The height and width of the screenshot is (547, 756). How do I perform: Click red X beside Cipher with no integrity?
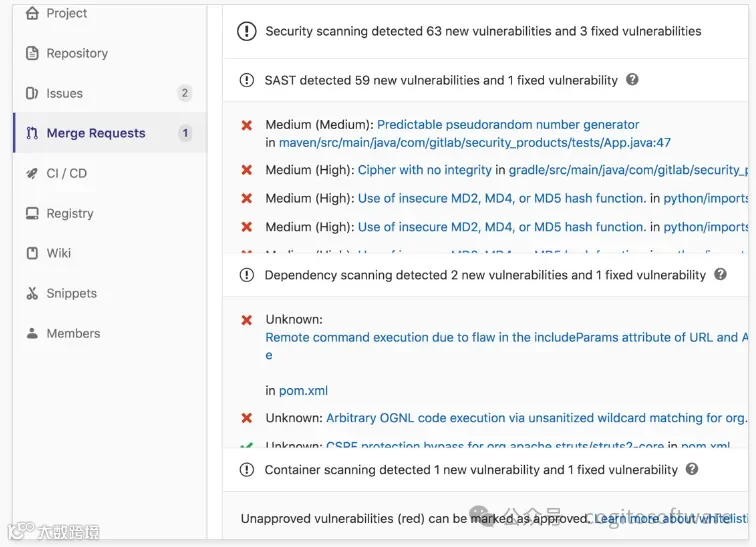coord(246,170)
